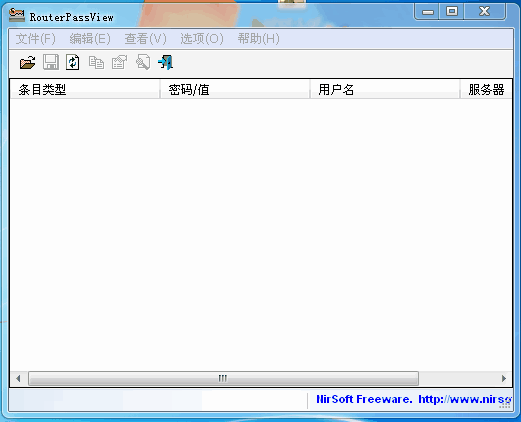Open the Properties toolbar icon

click(x=119, y=62)
